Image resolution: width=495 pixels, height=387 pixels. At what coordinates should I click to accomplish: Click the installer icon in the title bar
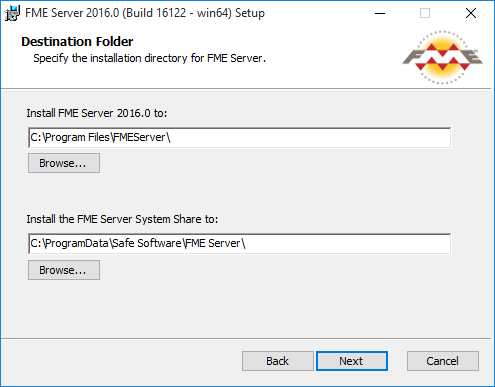pyautogui.click(x=12, y=13)
